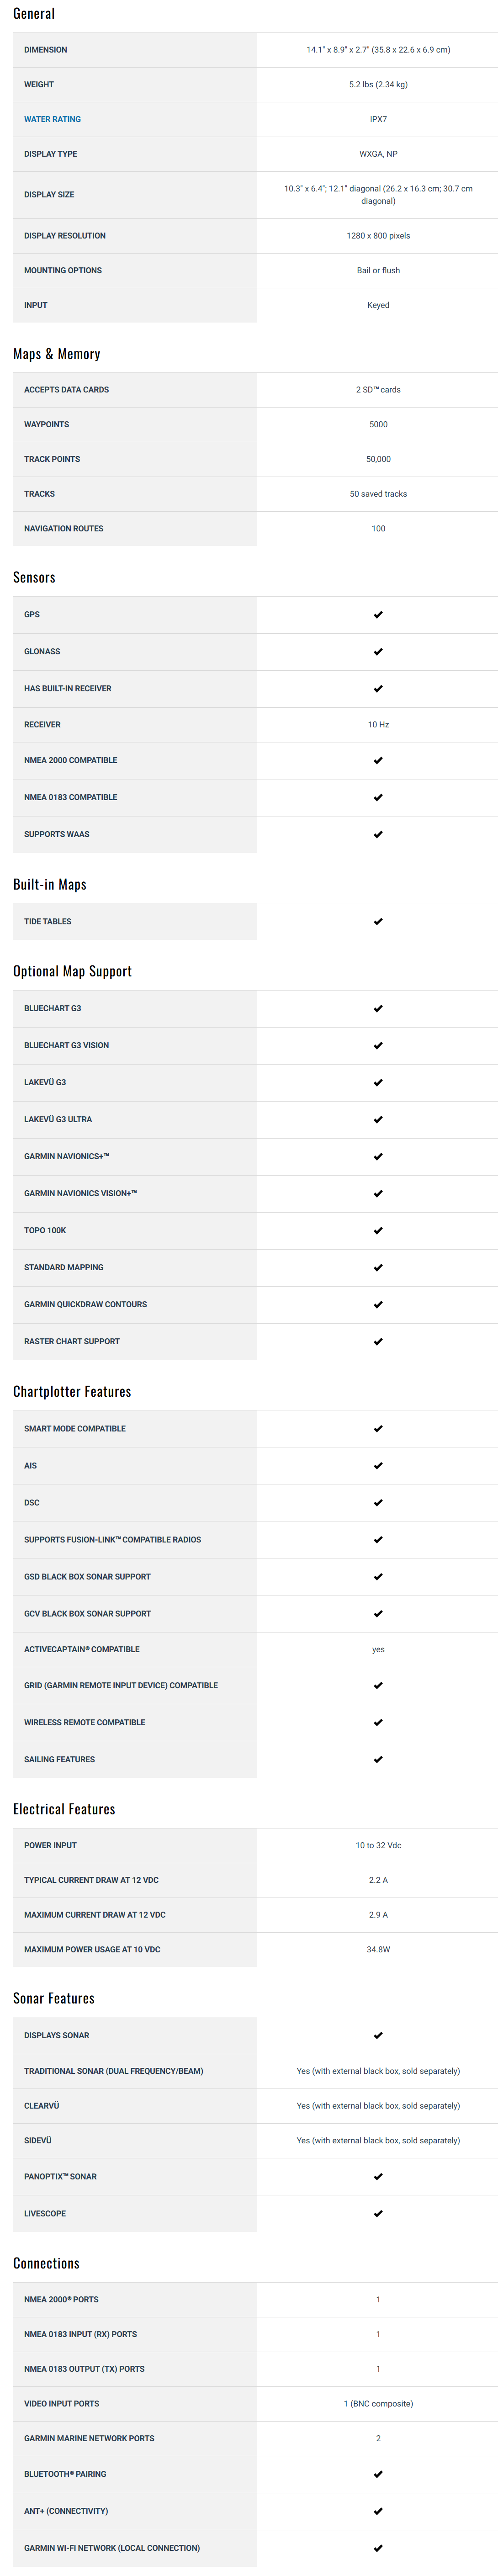Viewport: 498px width, 2576px height.
Task: Click the NMEA 2000 Compatible checkmark
Action: coord(378,761)
